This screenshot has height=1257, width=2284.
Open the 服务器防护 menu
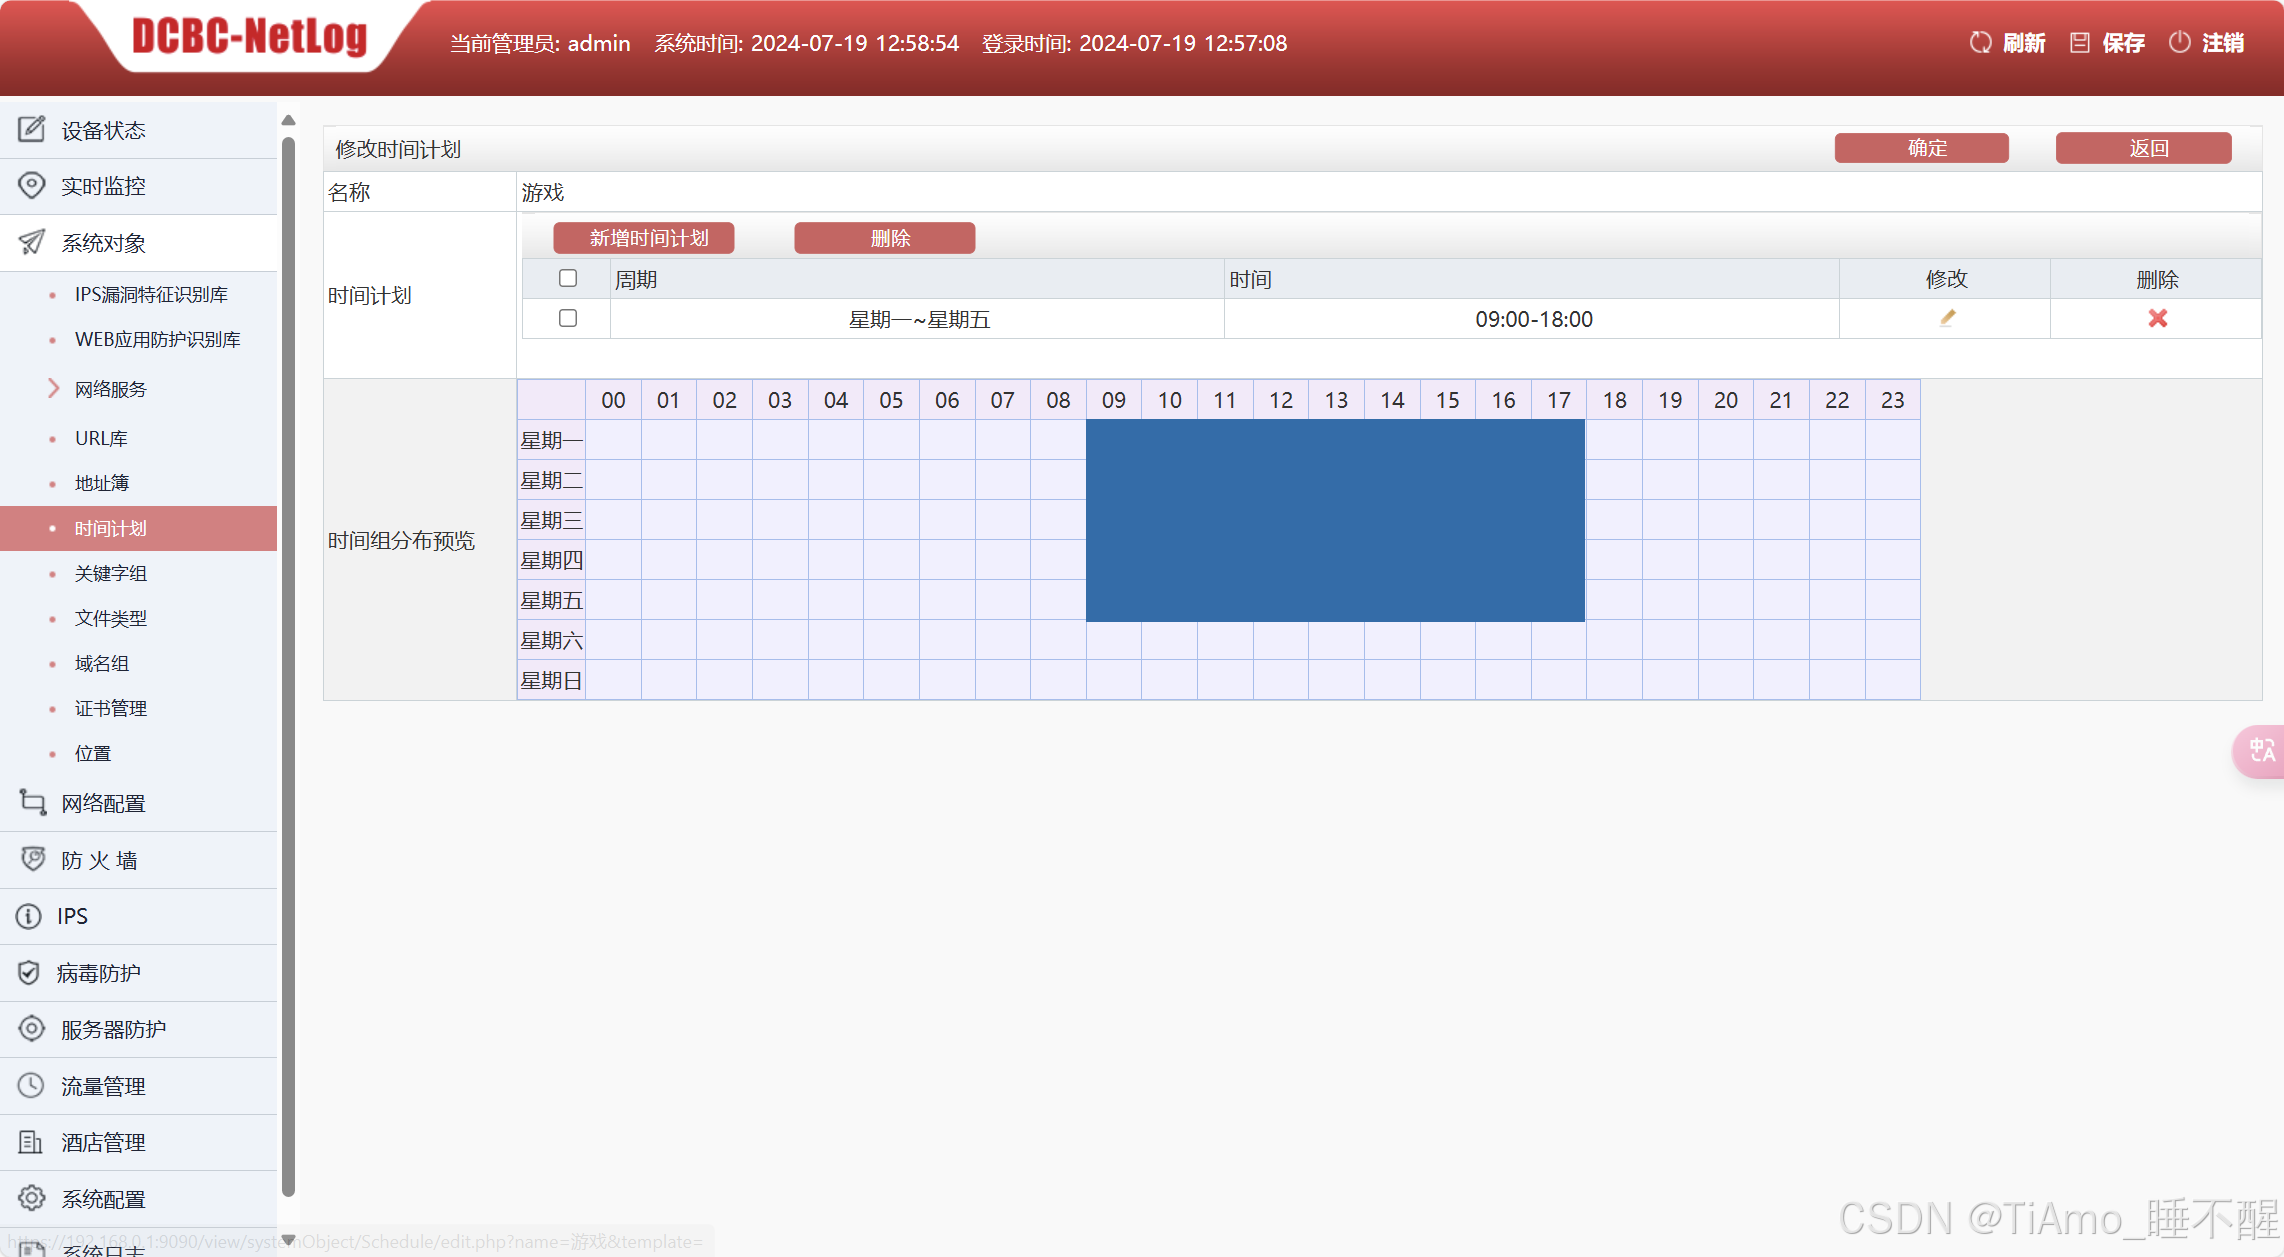pos(138,1029)
